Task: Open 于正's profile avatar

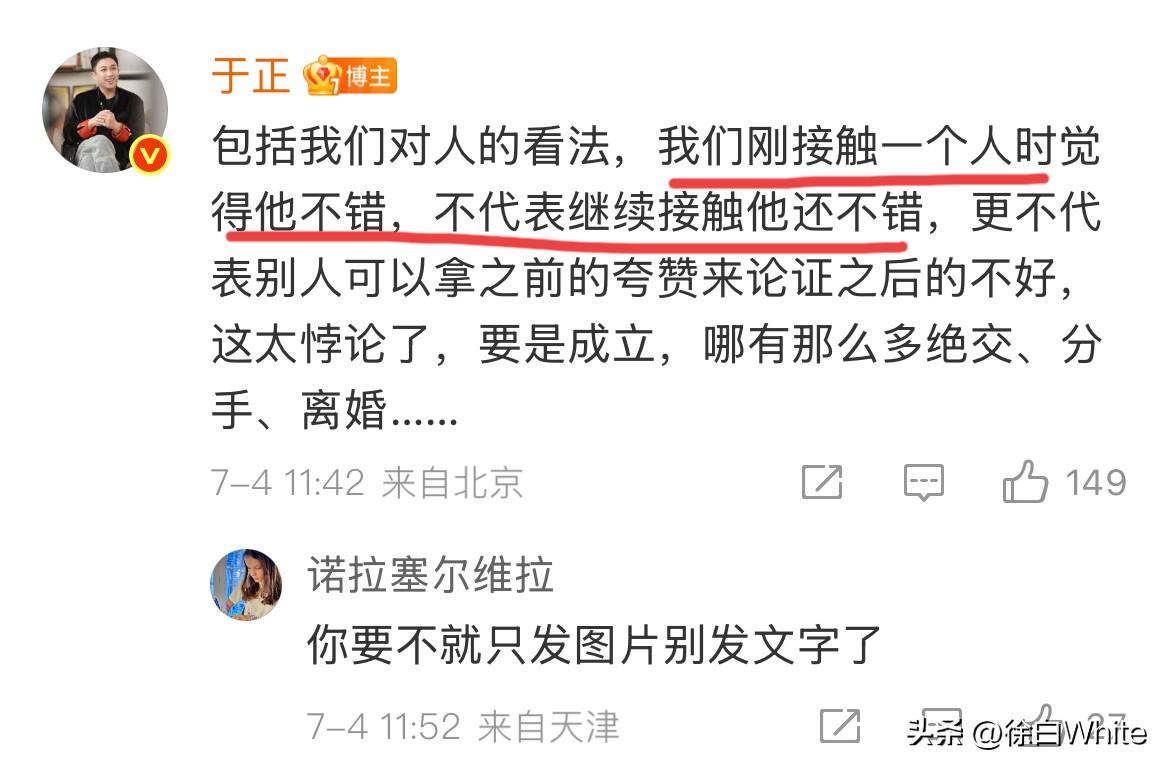Action: pos(105,110)
